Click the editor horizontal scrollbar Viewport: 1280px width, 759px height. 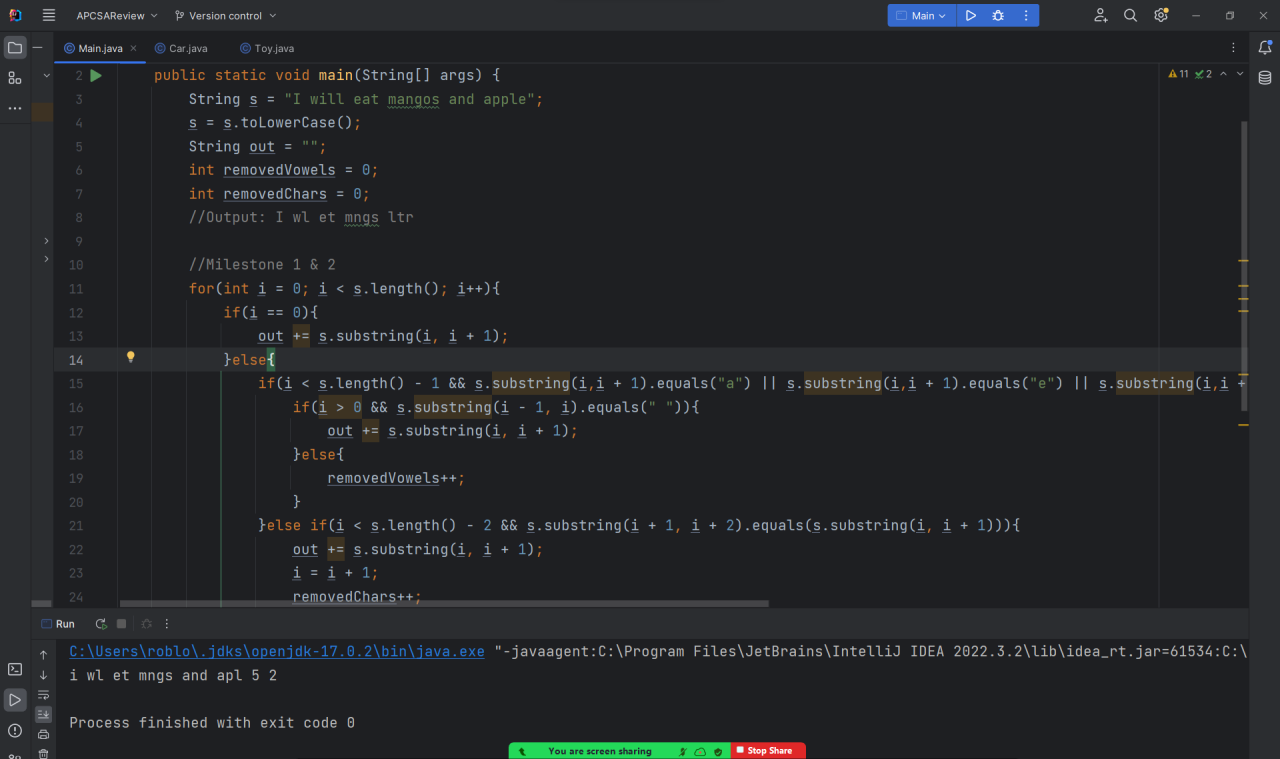pyautogui.click(x=444, y=604)
